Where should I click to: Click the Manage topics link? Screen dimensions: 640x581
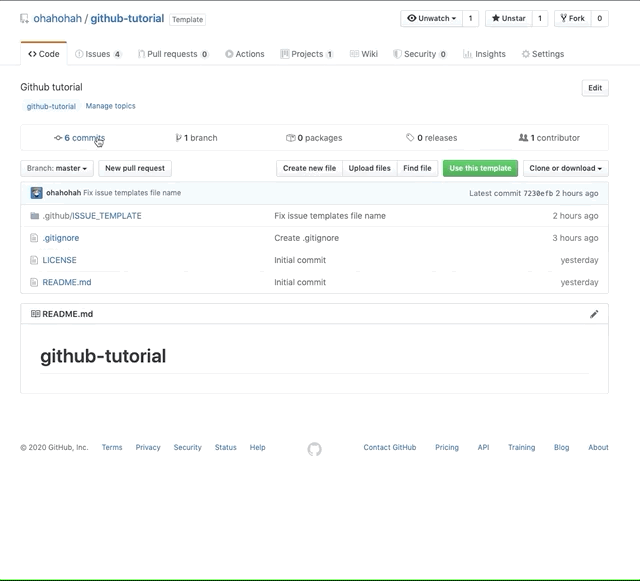(x=111, y=106)
